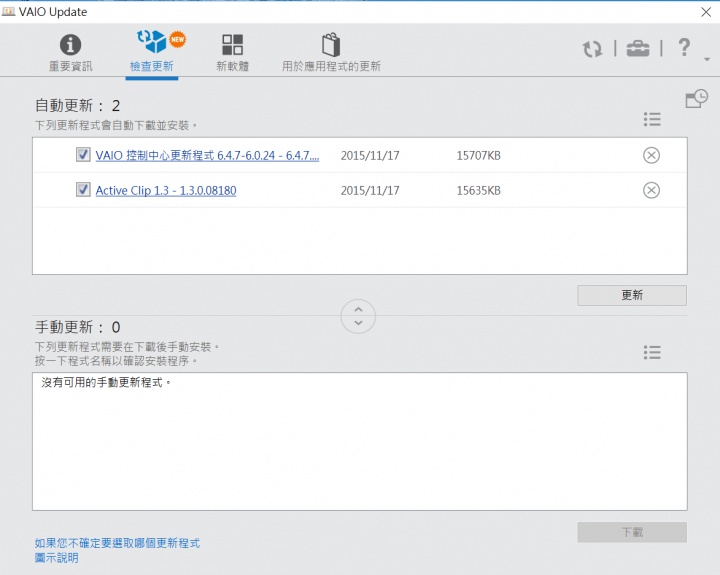Open 如果您不確定要選取哪個更新程式 link
Viewport: 720px width, 575px height.
(x=117, y=543)
